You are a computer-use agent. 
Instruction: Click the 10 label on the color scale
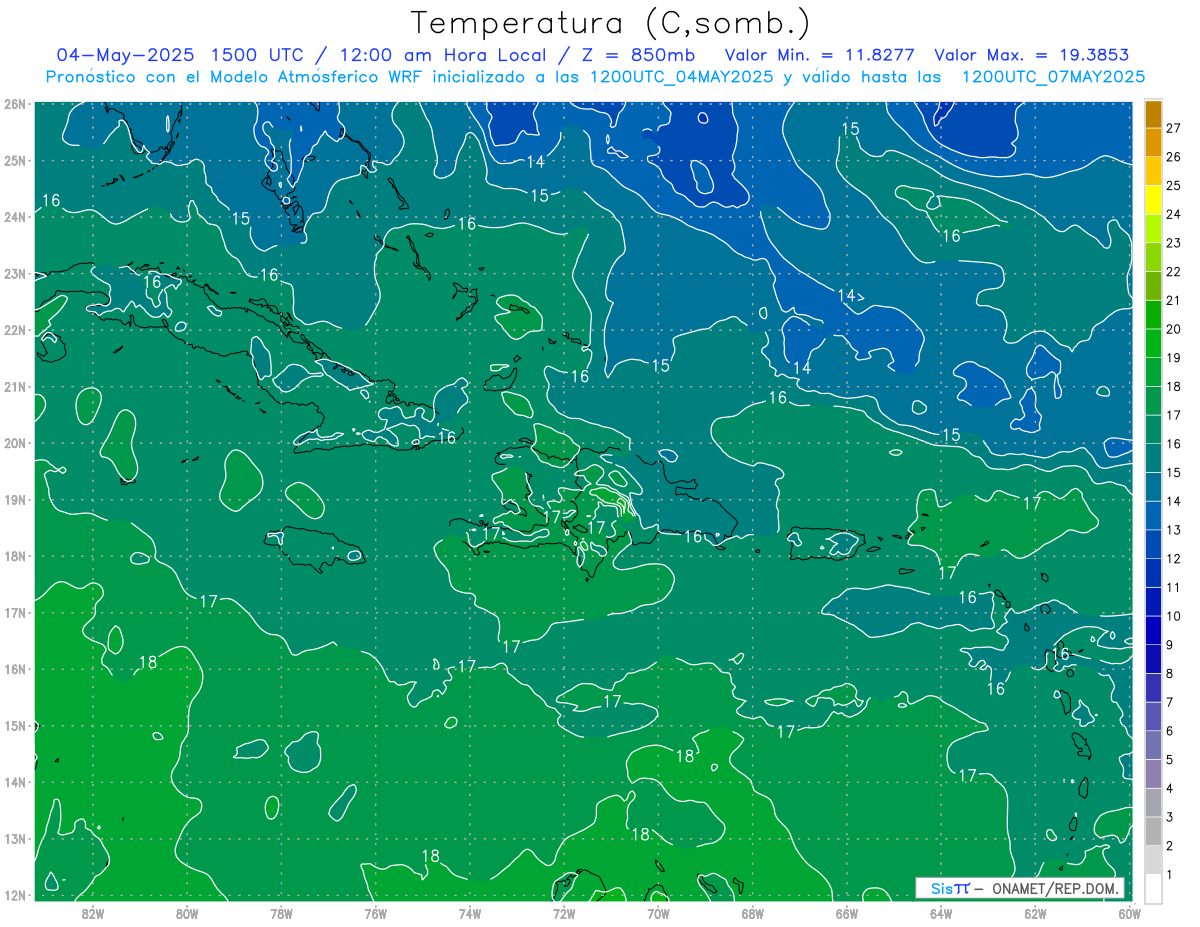tap(1174, 616)
